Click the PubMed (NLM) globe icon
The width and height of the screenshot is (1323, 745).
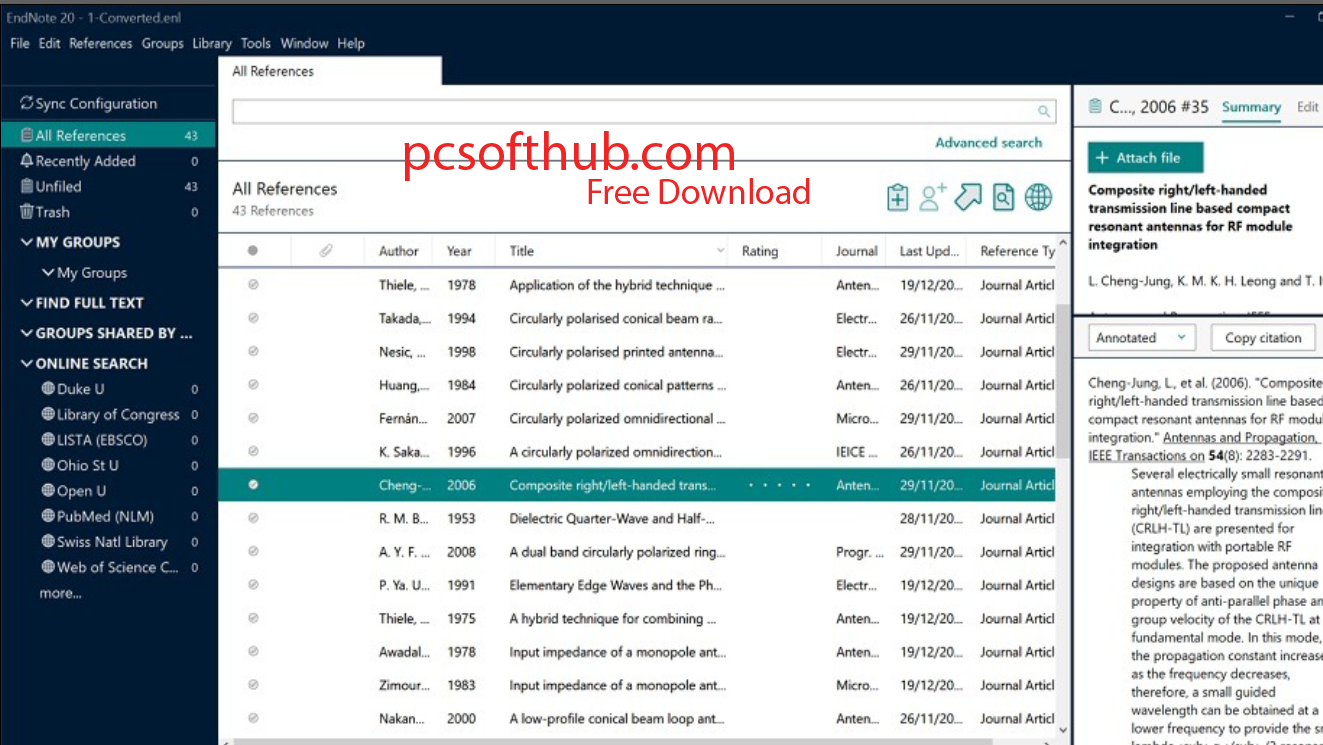pyautogui.click(x=48, y=516)
